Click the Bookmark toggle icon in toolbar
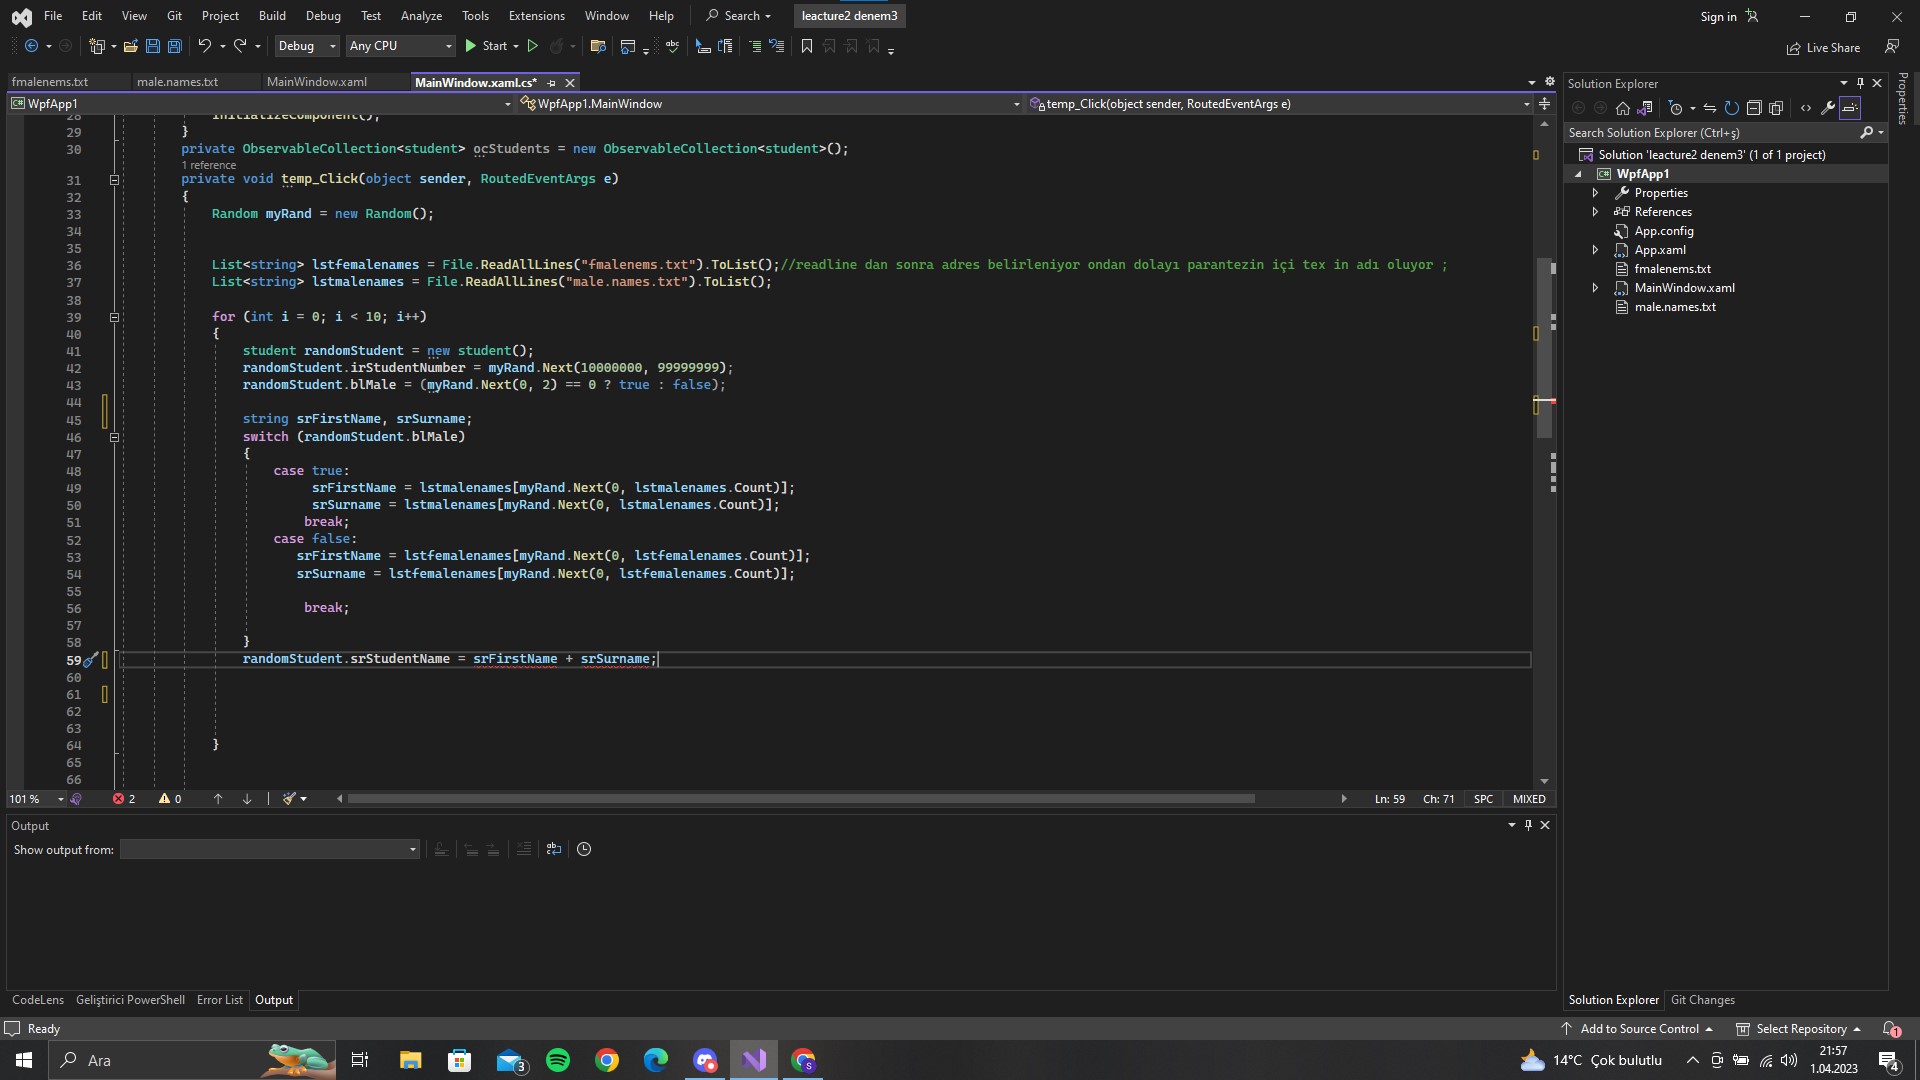Viewport: 1920px width, 1080px height. tap(807, 46)
